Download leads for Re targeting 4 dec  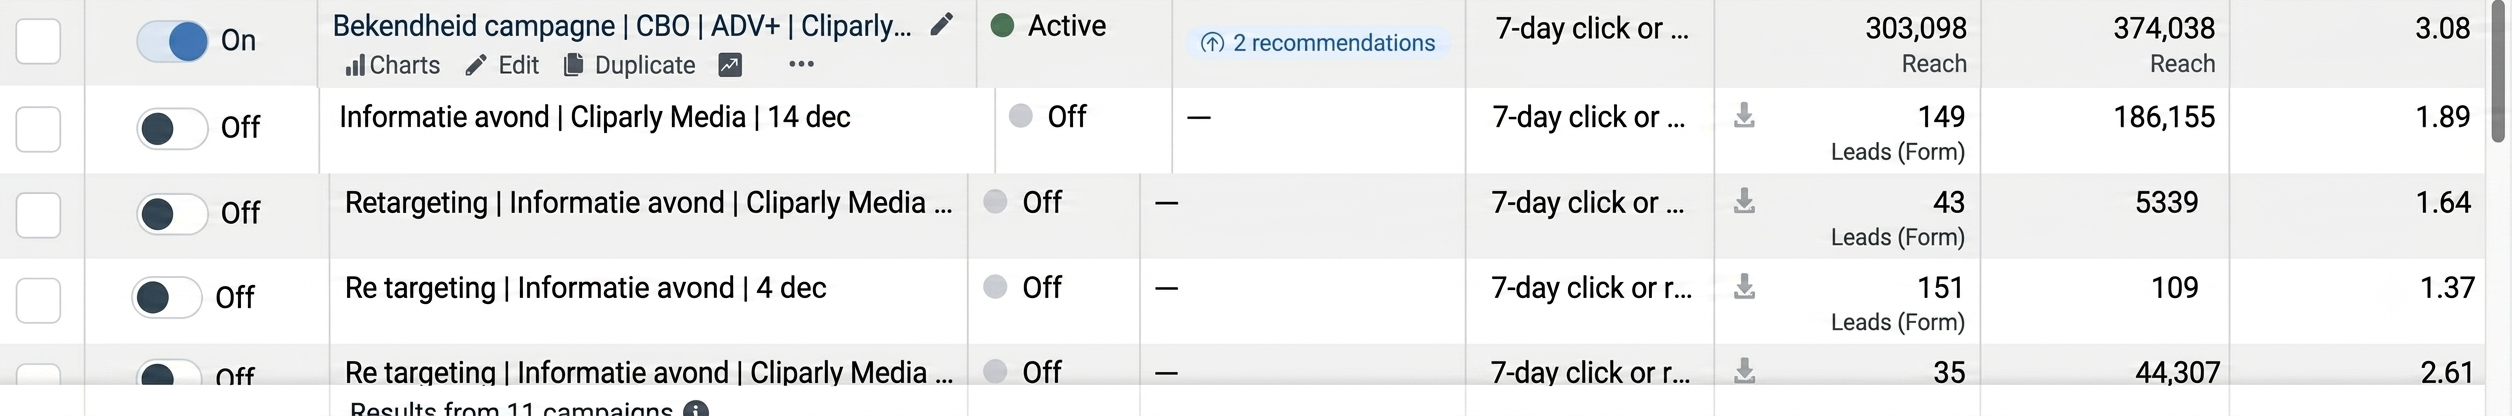tap(1744, 287)
